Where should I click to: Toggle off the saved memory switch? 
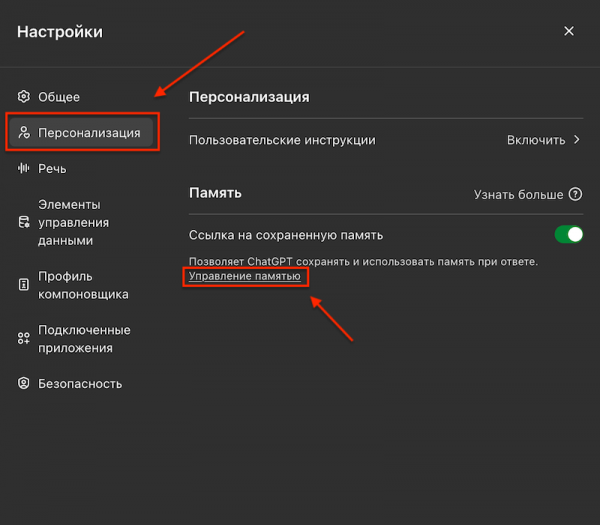(568, 235)
